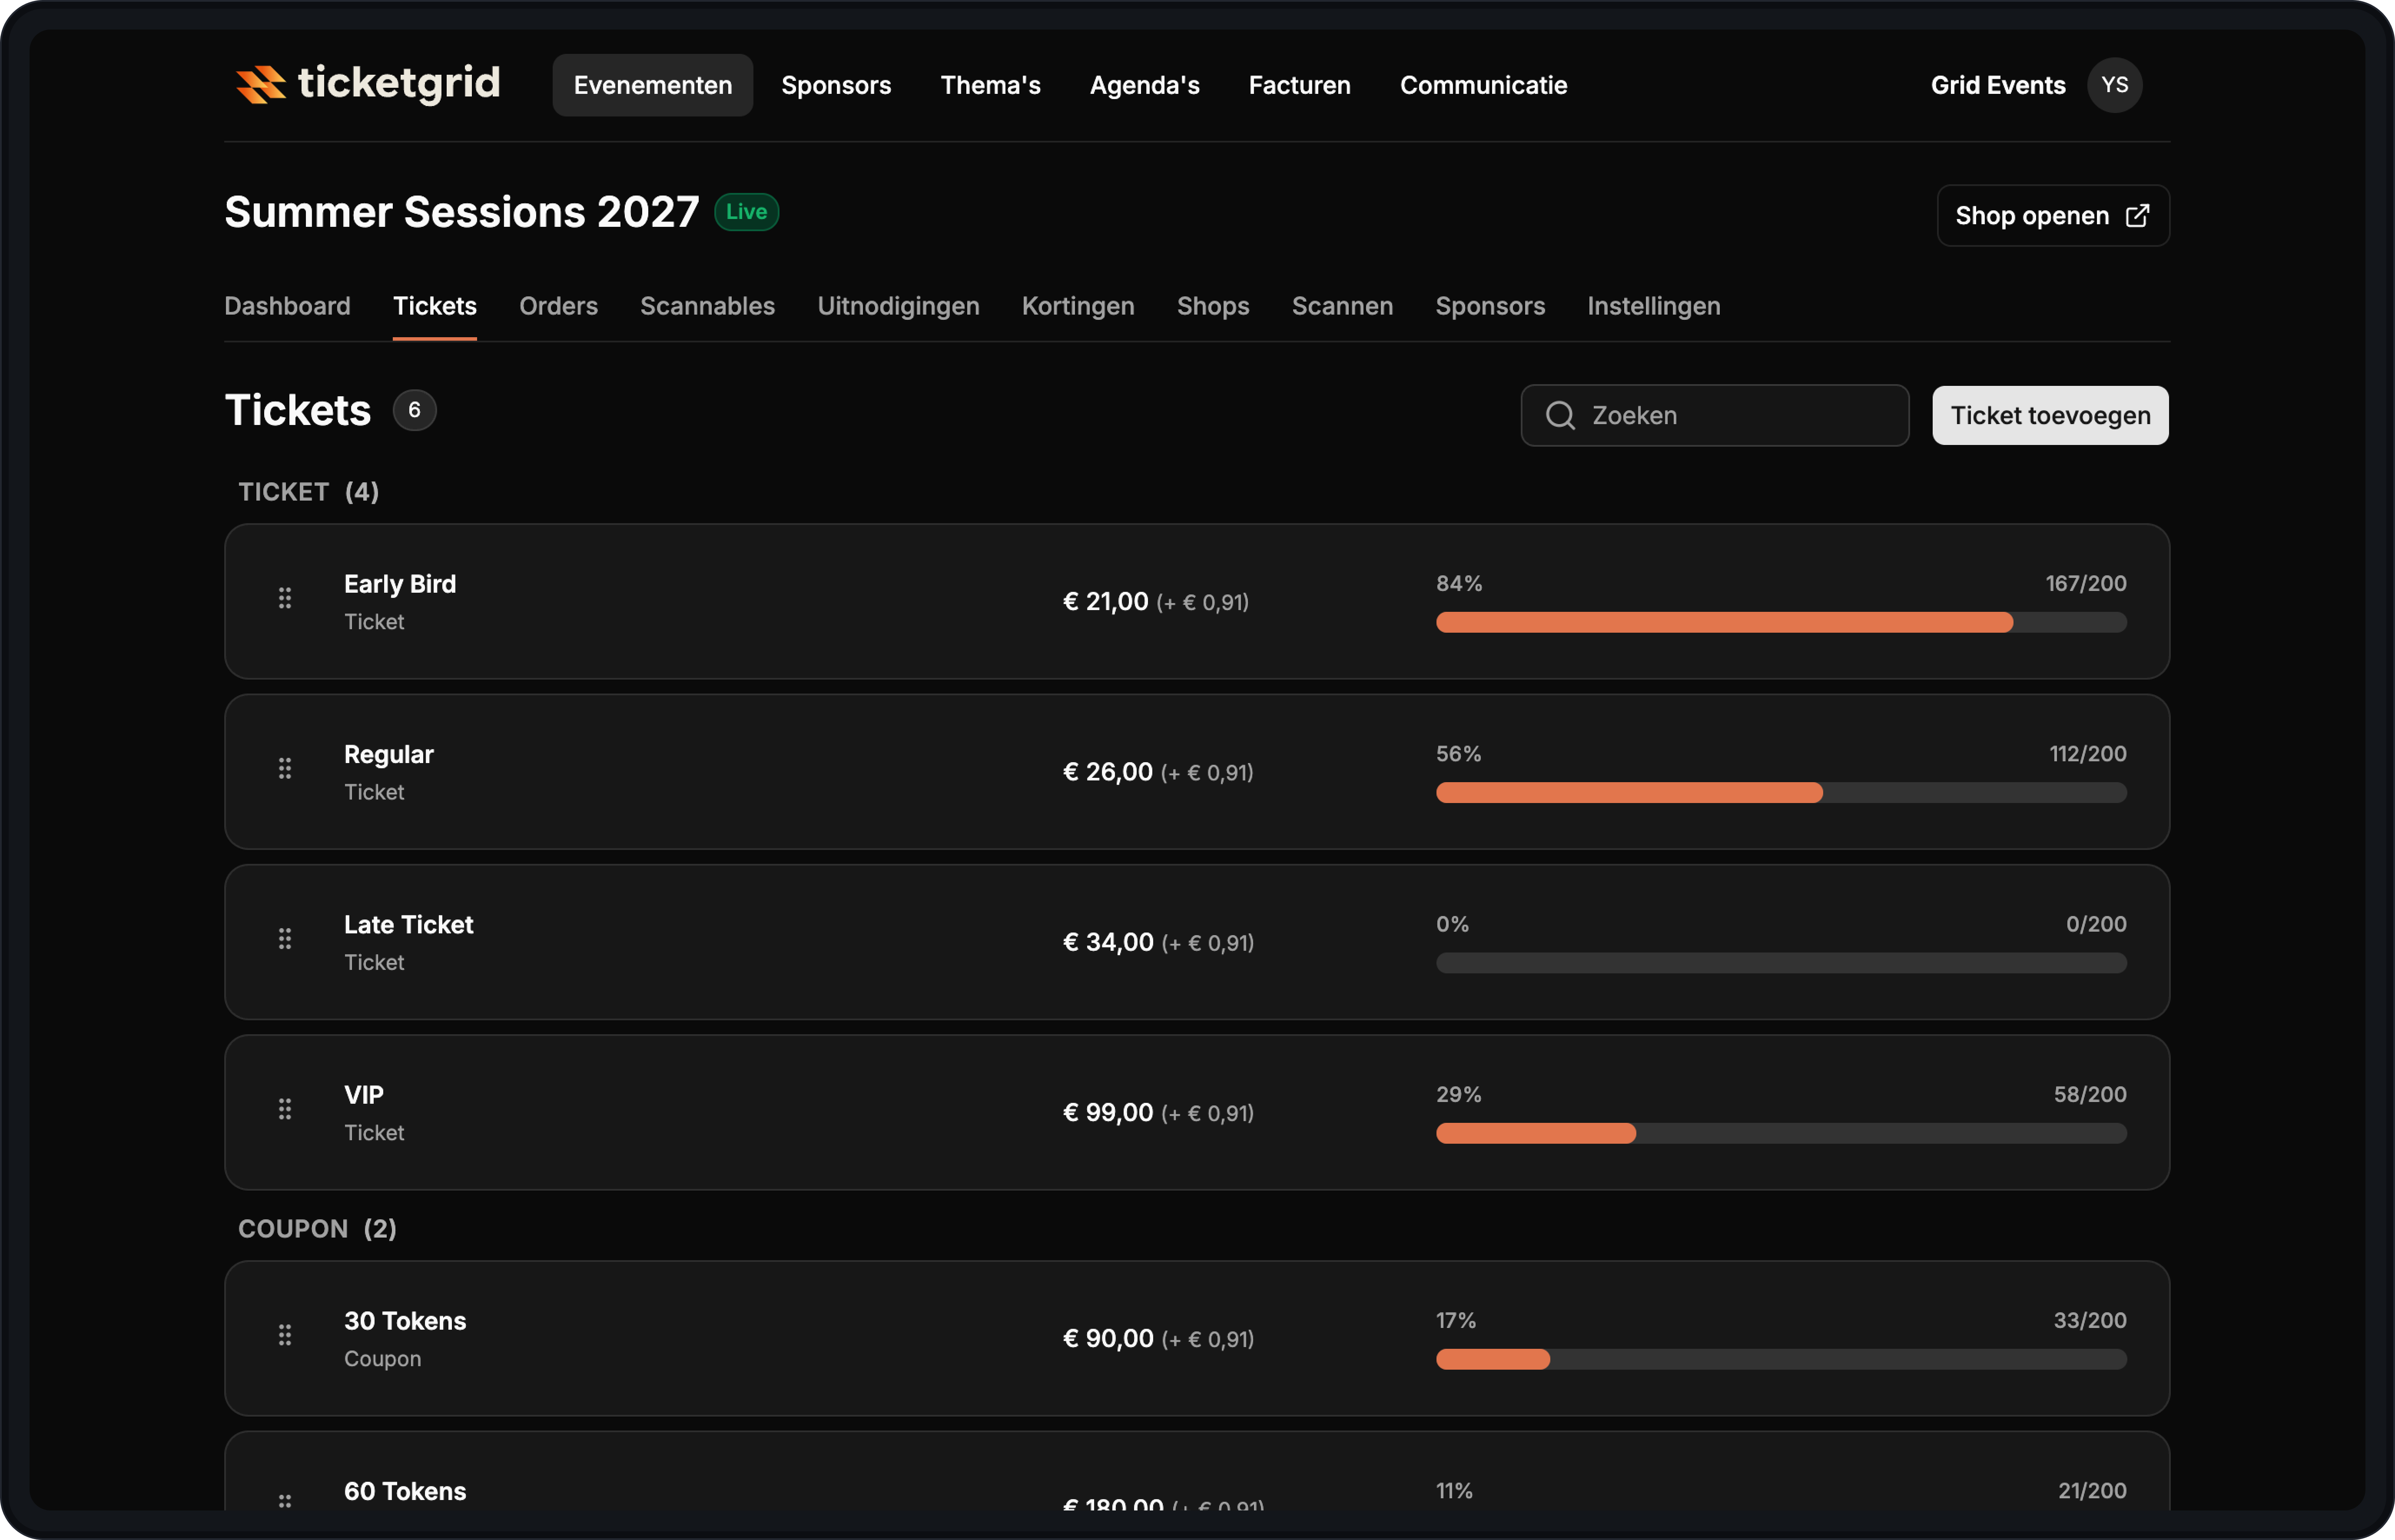Switch to the Dashboard tab

[x=287, y=306]
